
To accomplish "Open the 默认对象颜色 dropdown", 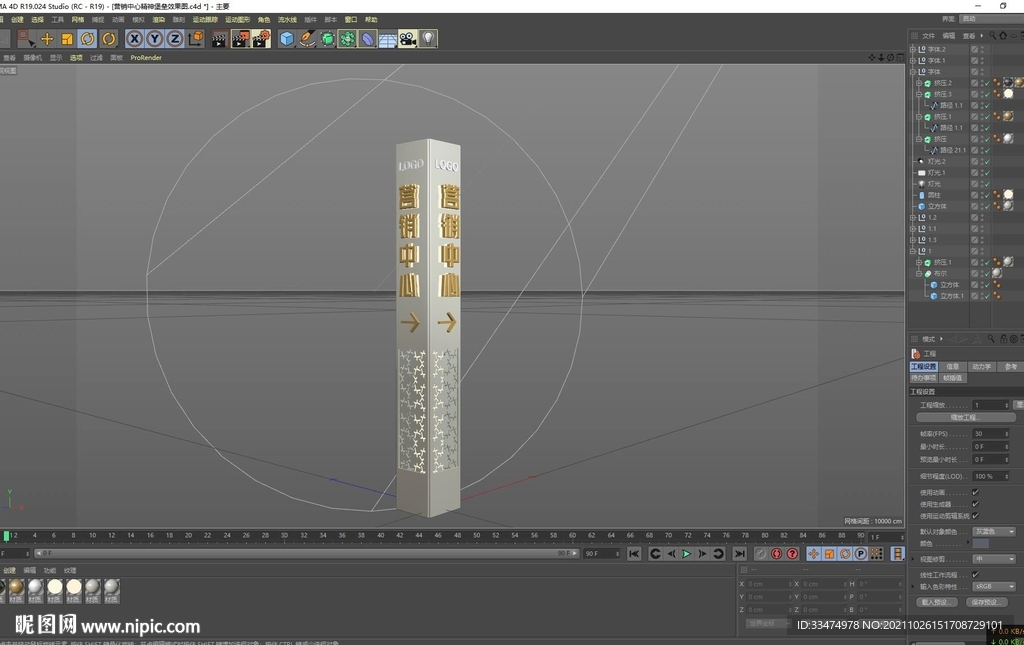I will (994, 531).
